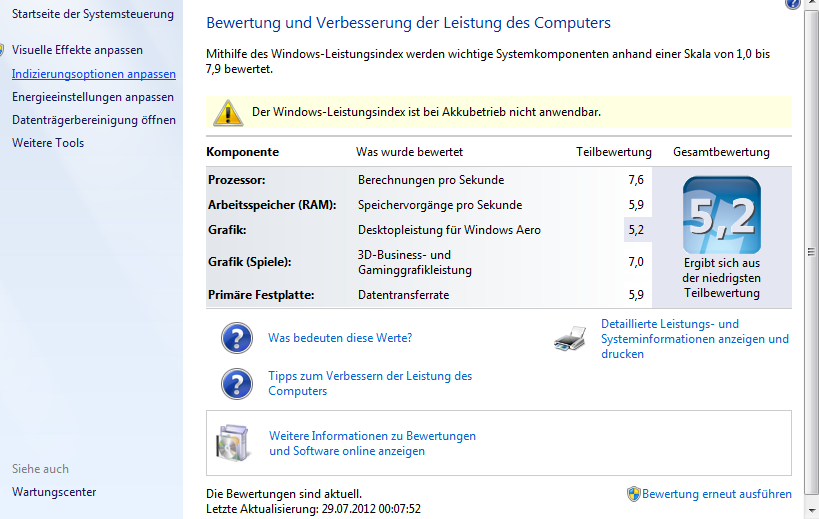Screen dimensions: 819x519
Task: Open 'Startseite der Systemsteuerung'
Action: 93,14
